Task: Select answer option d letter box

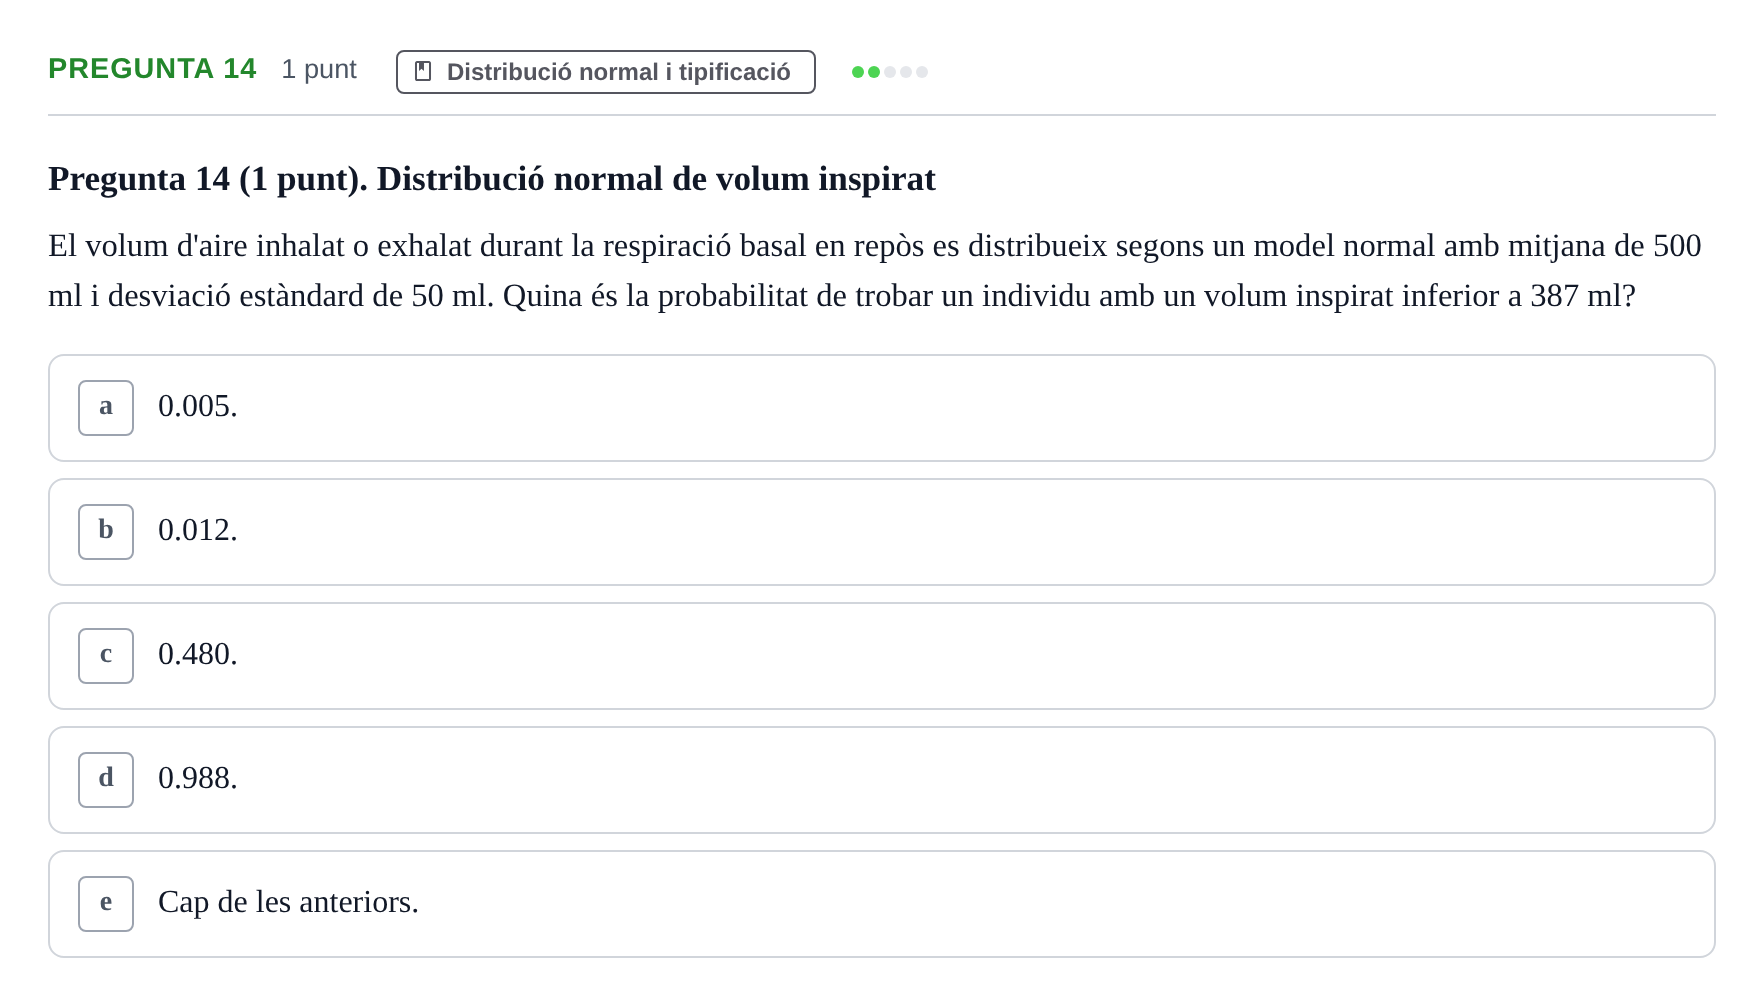Action: tap(106, 780)
